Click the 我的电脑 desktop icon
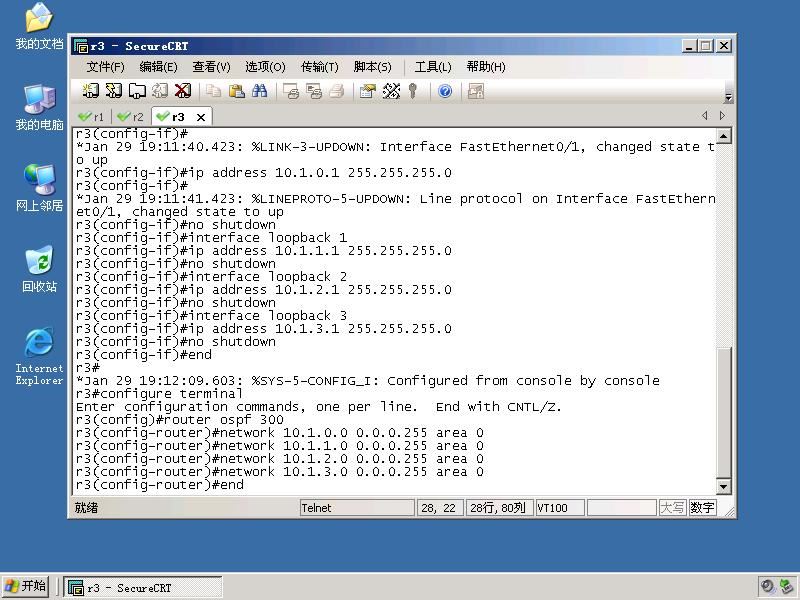 coord(39,108)
